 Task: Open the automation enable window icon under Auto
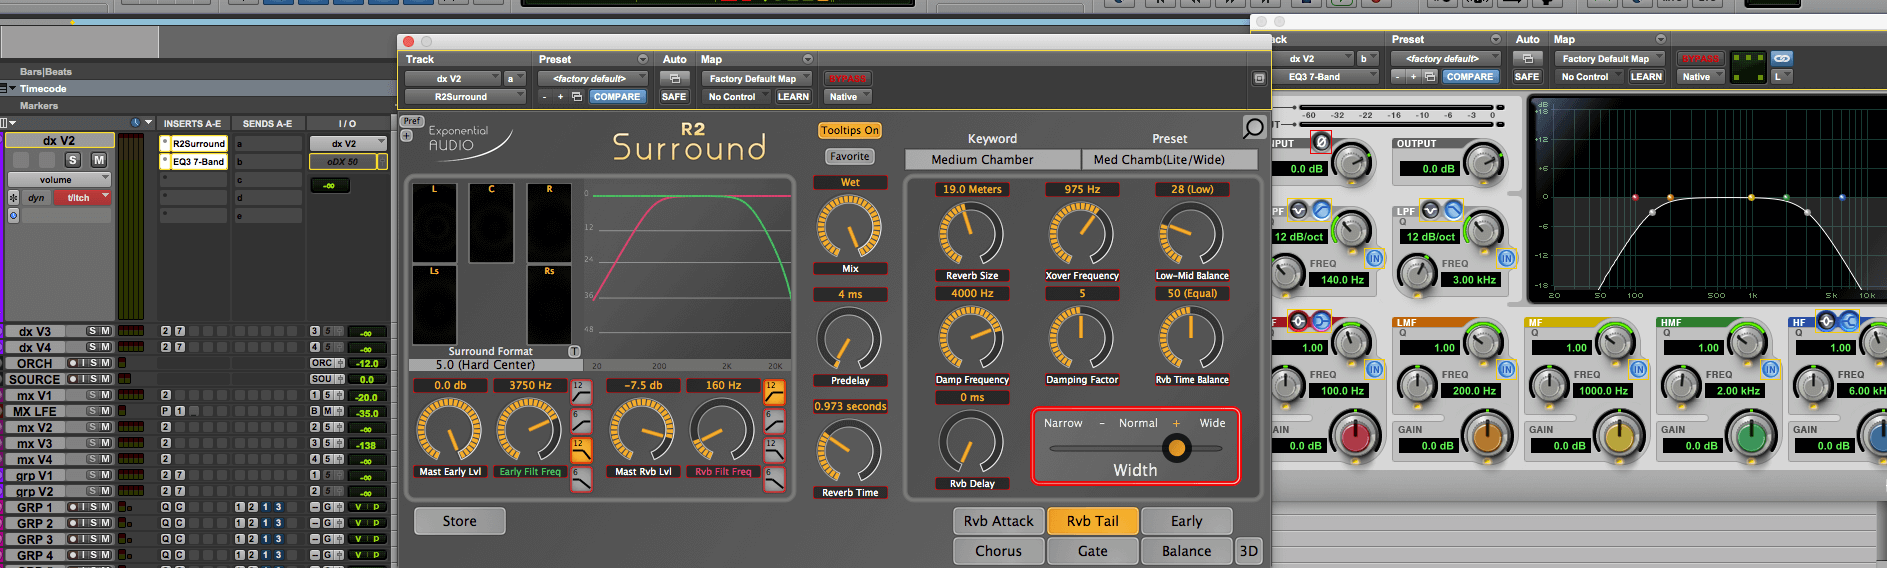pyautogui.click(x=675, y=78)
